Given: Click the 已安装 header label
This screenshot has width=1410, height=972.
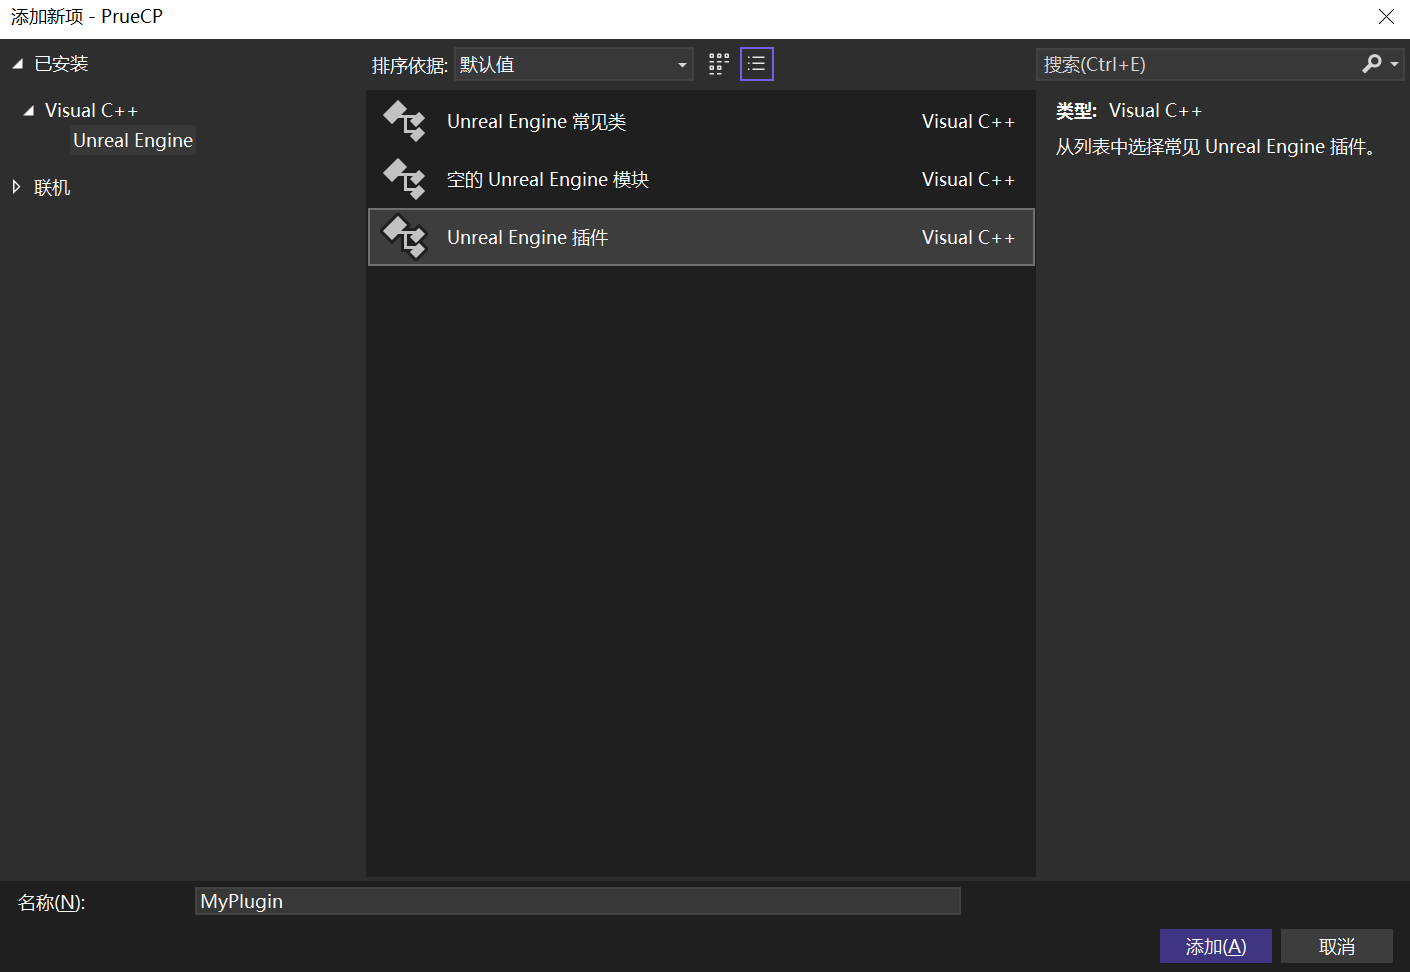Looking at the screenshot, I should click(61, 64).
